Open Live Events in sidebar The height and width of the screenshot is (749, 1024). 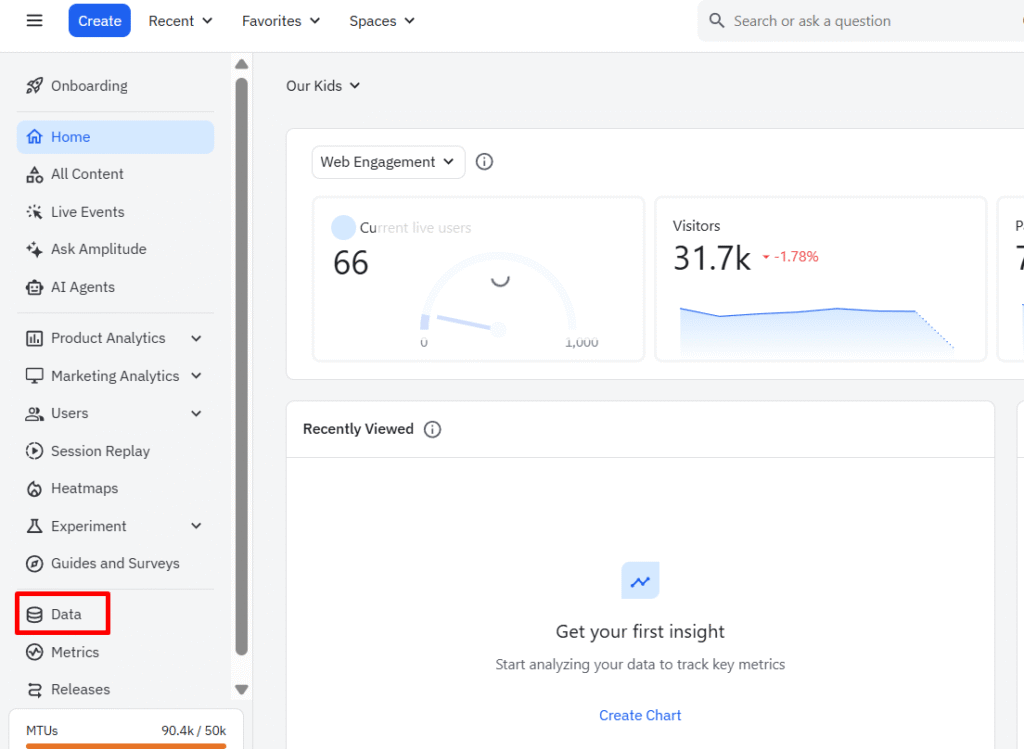coord(87,212)
